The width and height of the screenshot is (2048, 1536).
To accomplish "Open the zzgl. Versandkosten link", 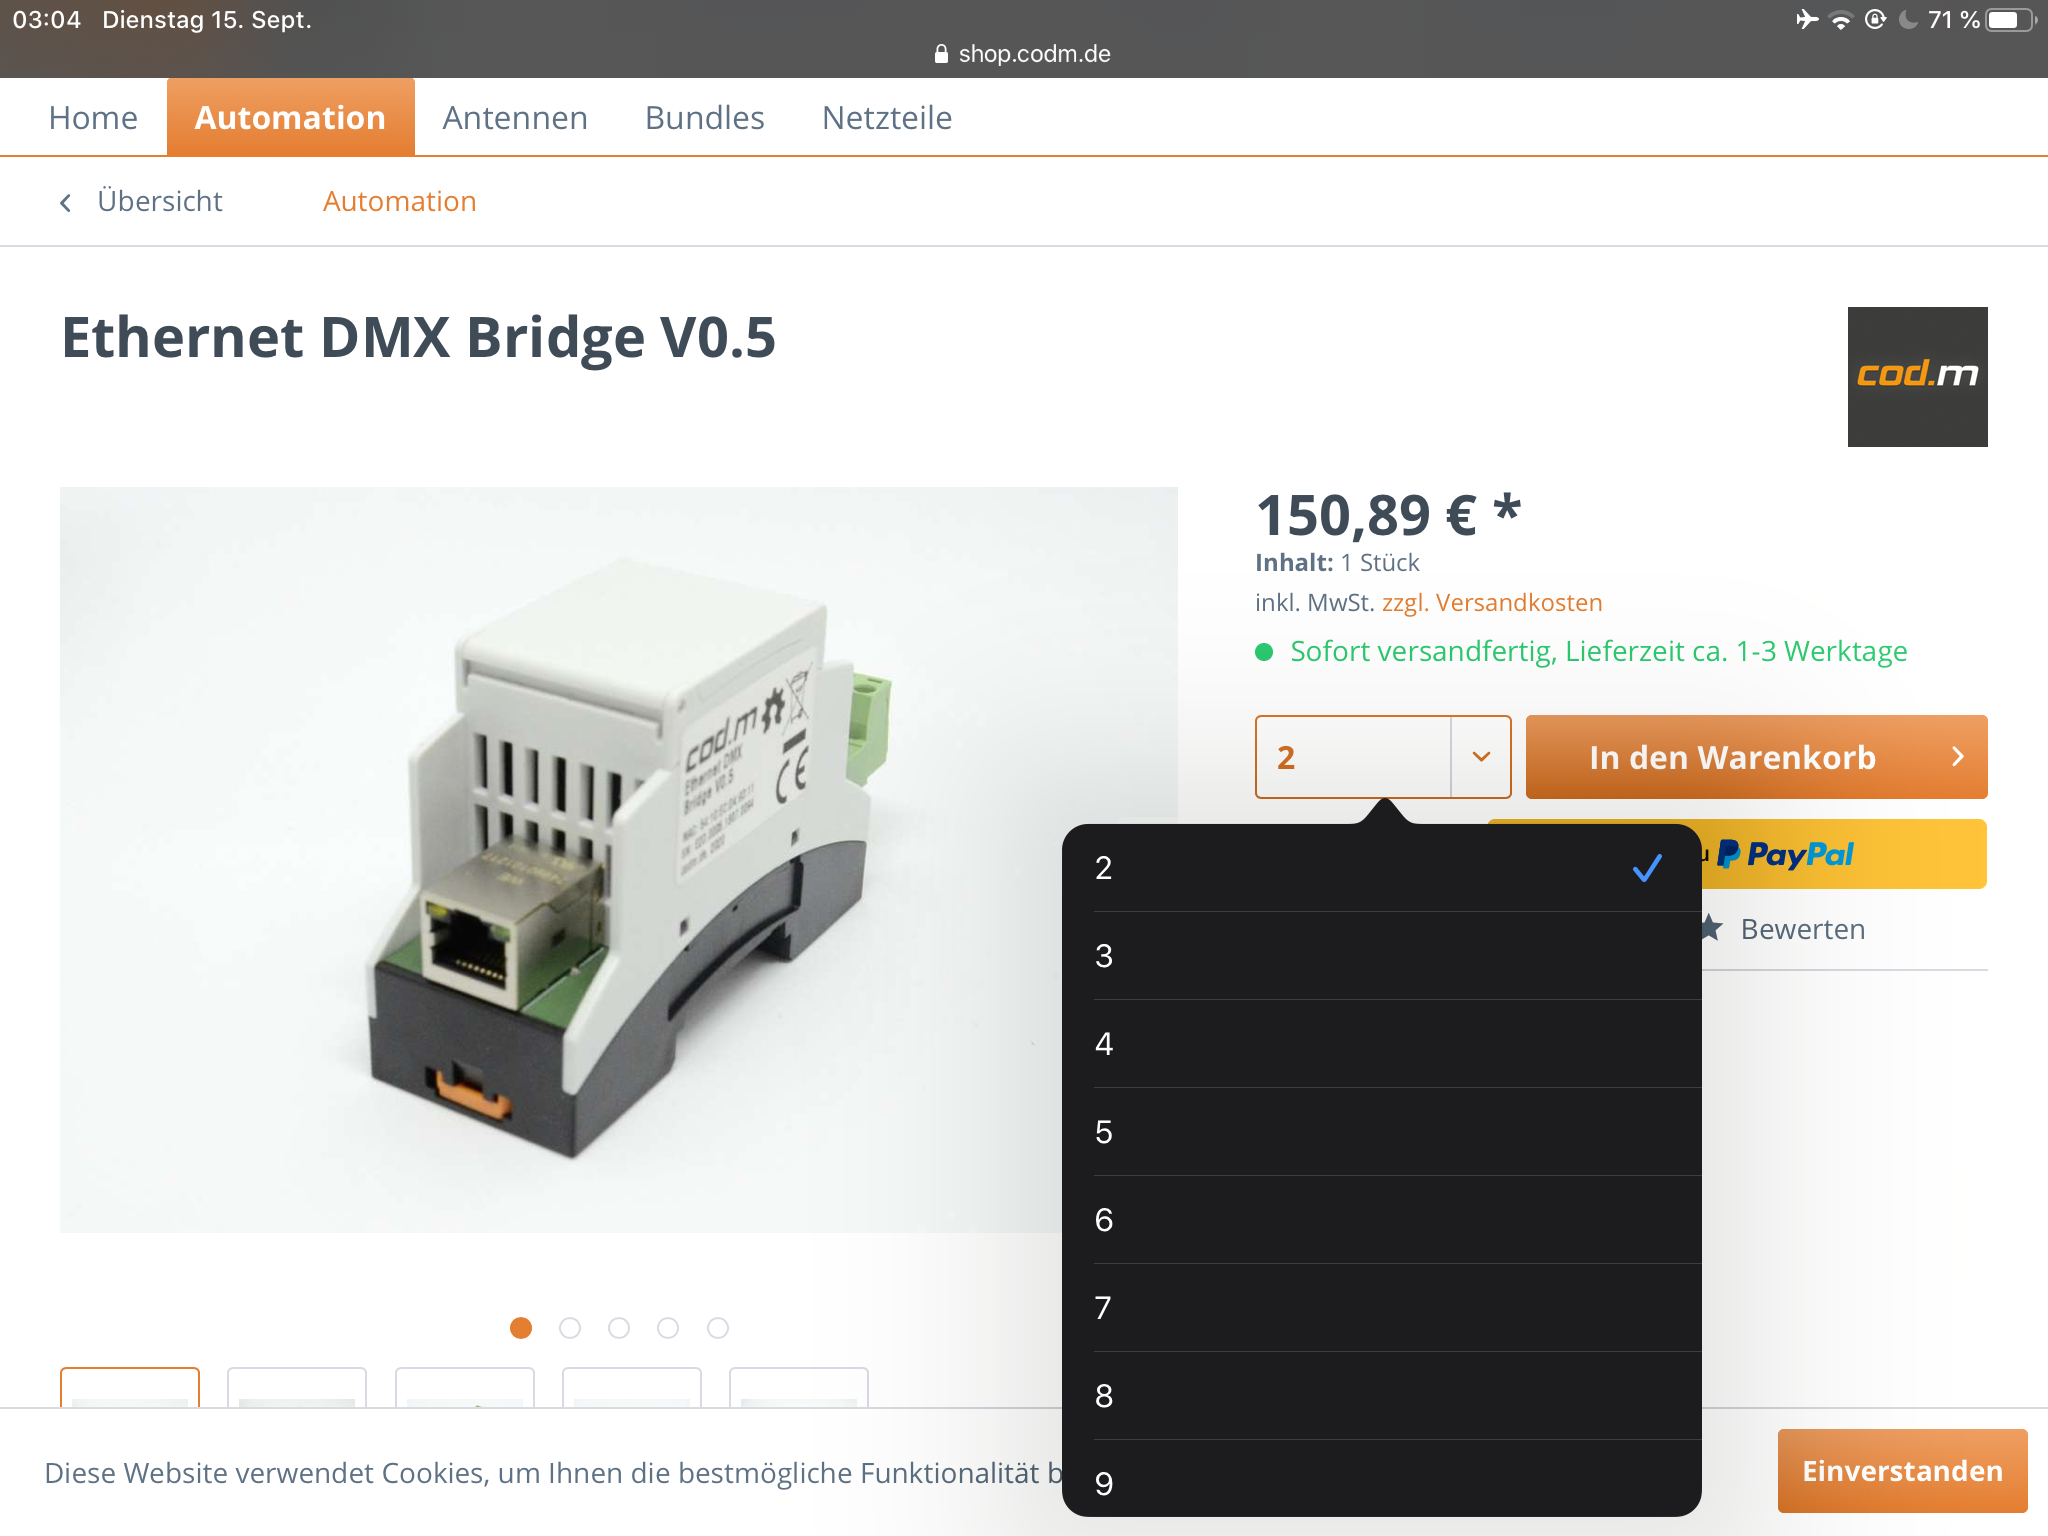I will (1492, 603).
